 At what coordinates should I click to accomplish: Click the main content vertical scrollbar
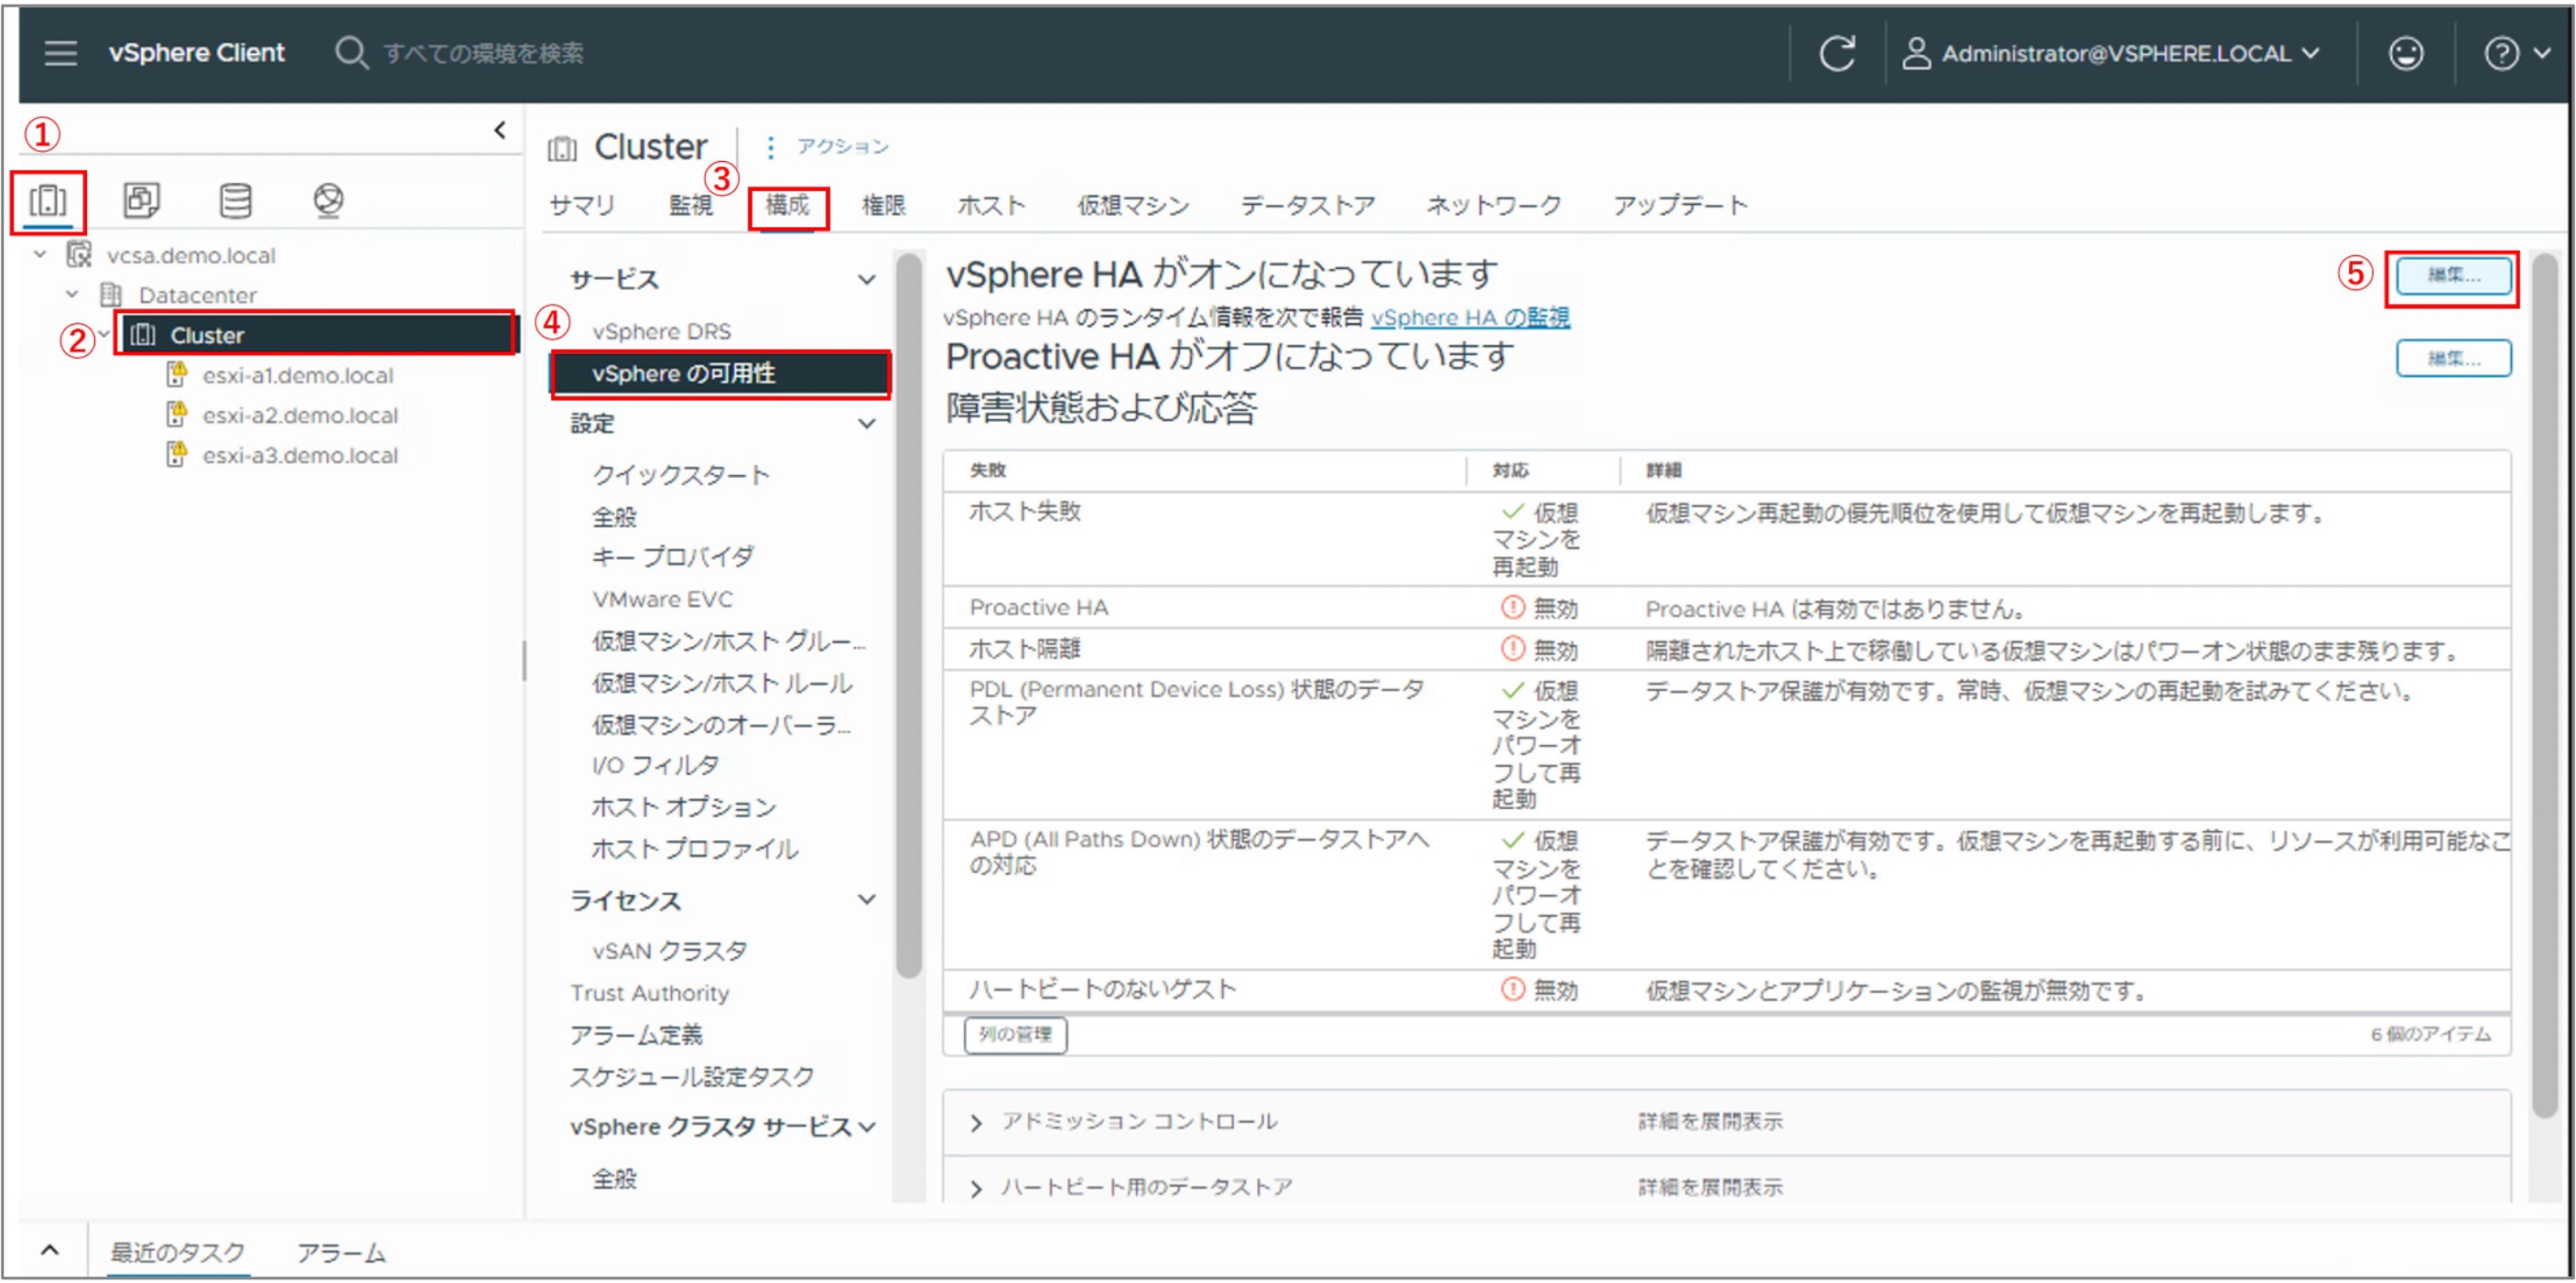[x=2546, y=685]
